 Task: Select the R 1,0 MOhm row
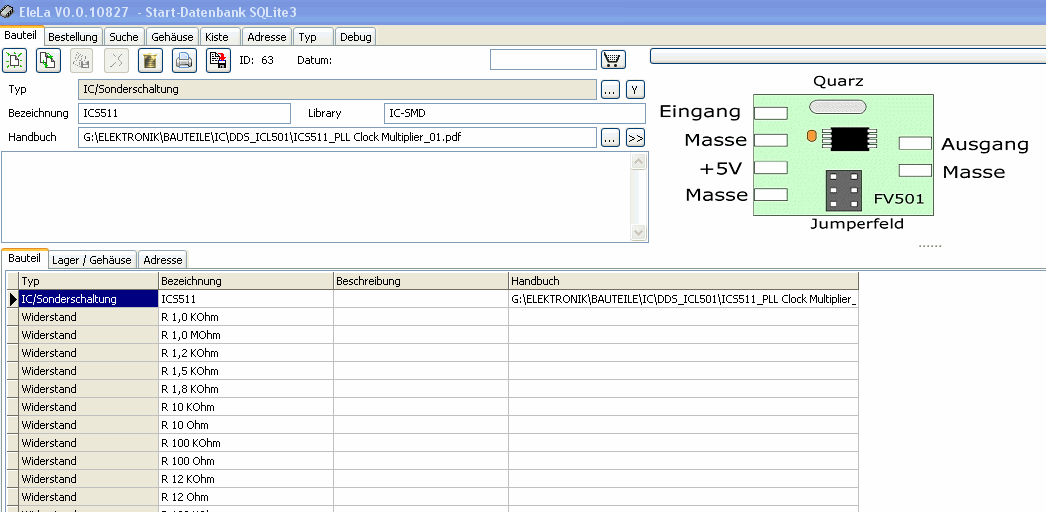(x=432, y=335)
